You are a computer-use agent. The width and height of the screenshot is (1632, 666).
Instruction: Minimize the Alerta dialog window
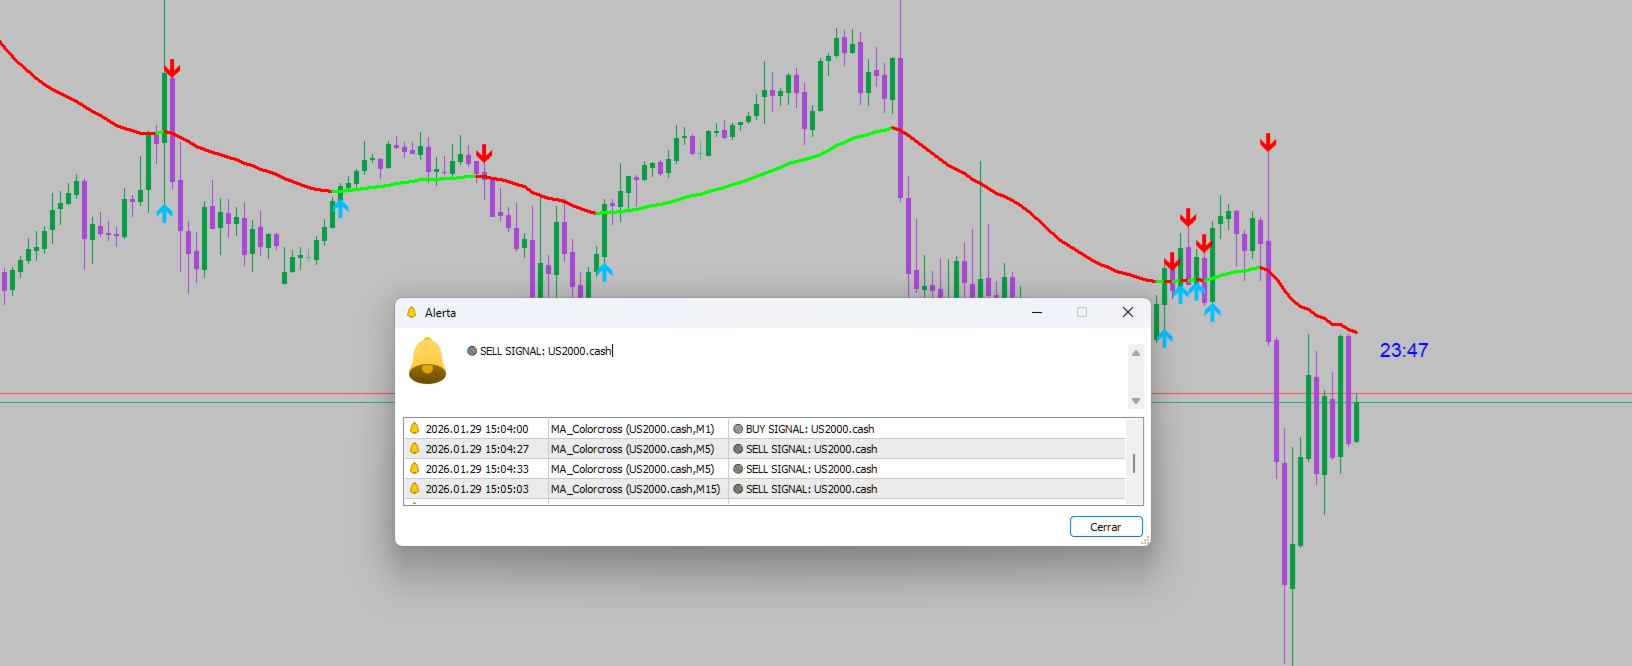click(x=1037, y=313)
